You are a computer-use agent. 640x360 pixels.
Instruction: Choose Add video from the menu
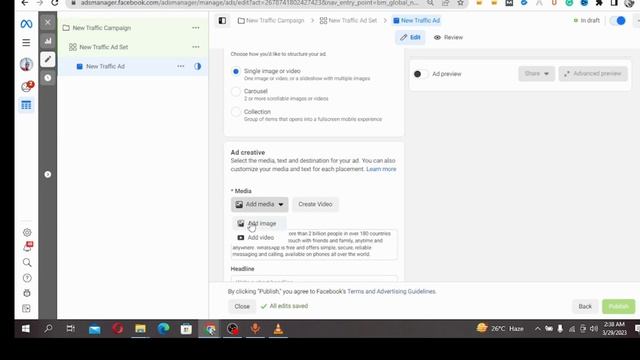[259, 238]
